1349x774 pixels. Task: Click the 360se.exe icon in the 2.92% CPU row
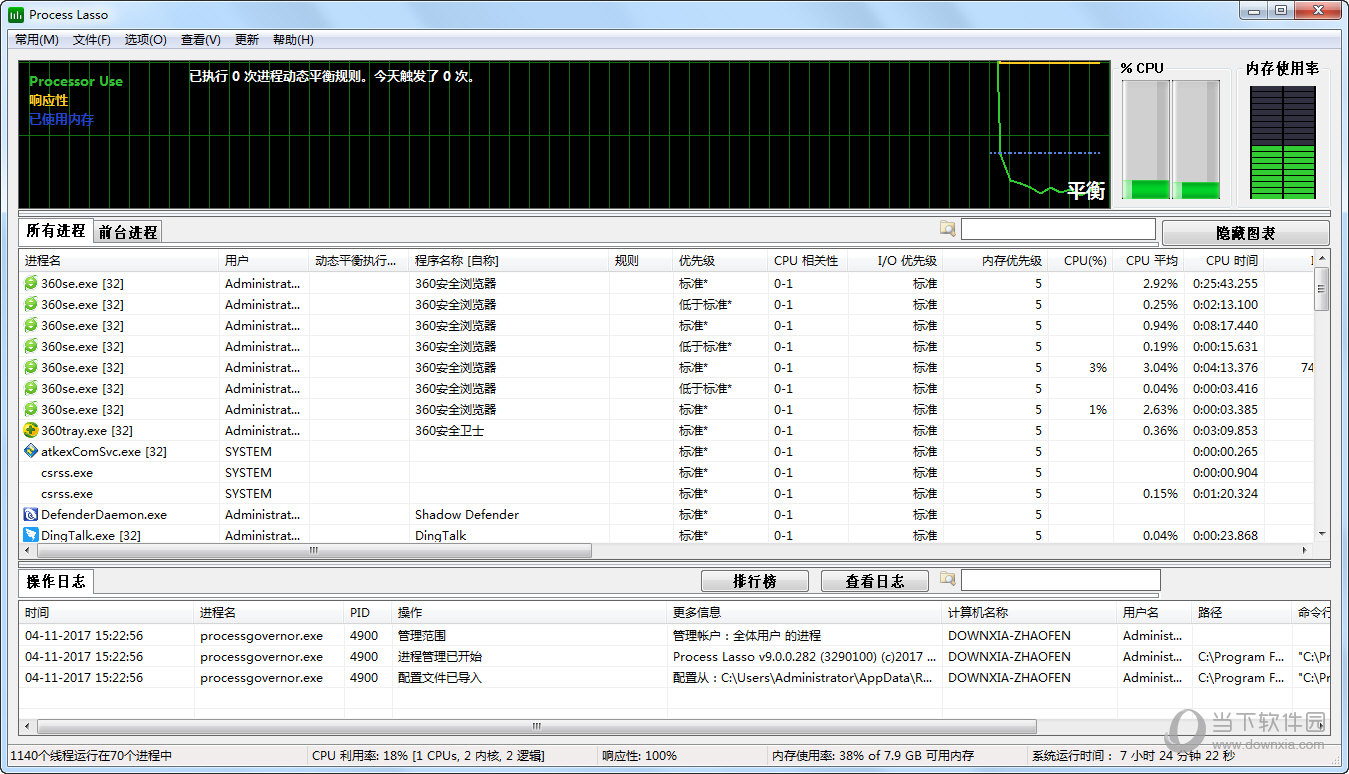tap(31, 284)
